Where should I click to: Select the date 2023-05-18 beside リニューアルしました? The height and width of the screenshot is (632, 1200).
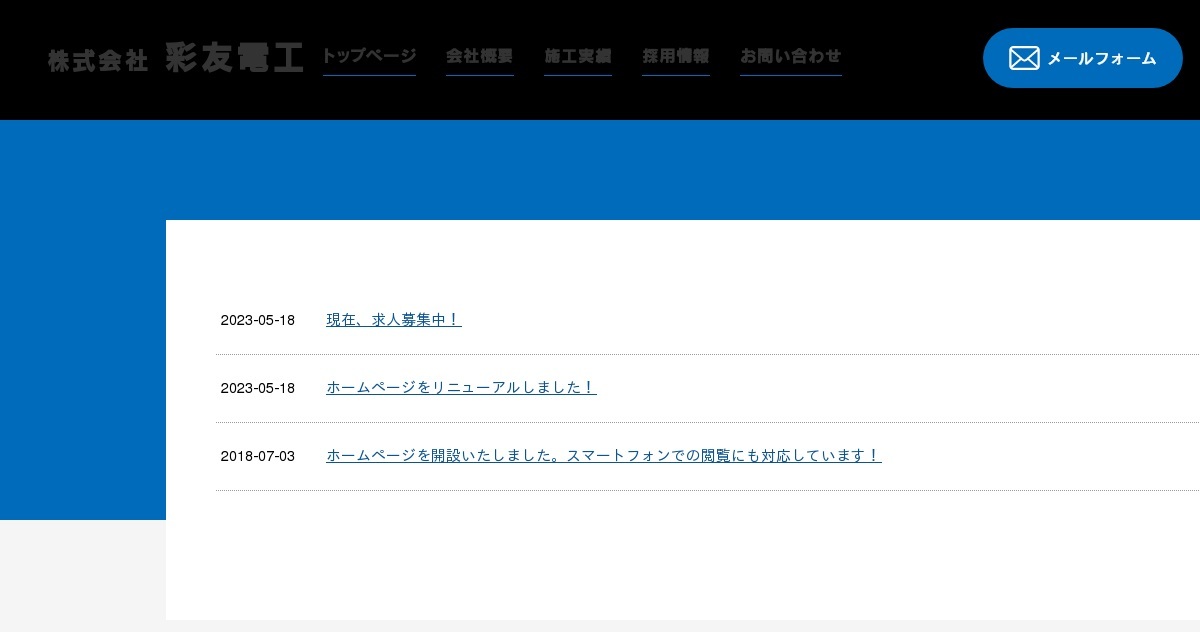click(258, 388)
